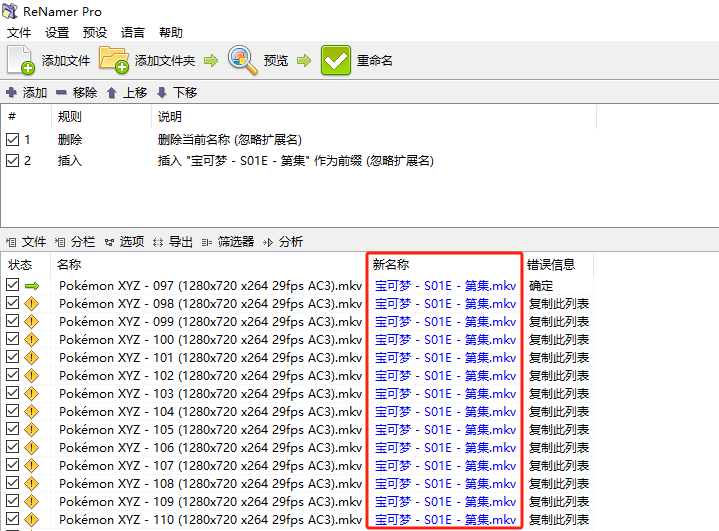Image resolution: width=719 pixels, height=531 pixels.
Task: Select the rule 2 insert description text
Action: (296, 160)
